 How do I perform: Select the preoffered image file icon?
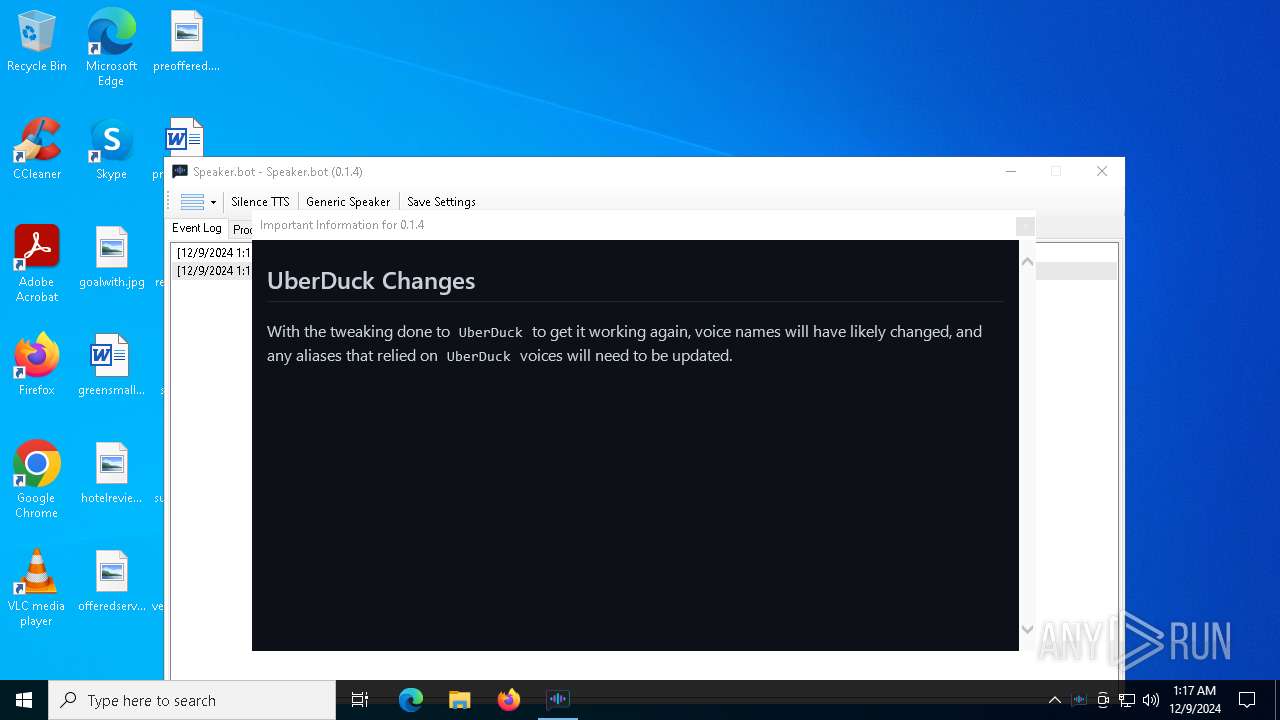(186, 42)
